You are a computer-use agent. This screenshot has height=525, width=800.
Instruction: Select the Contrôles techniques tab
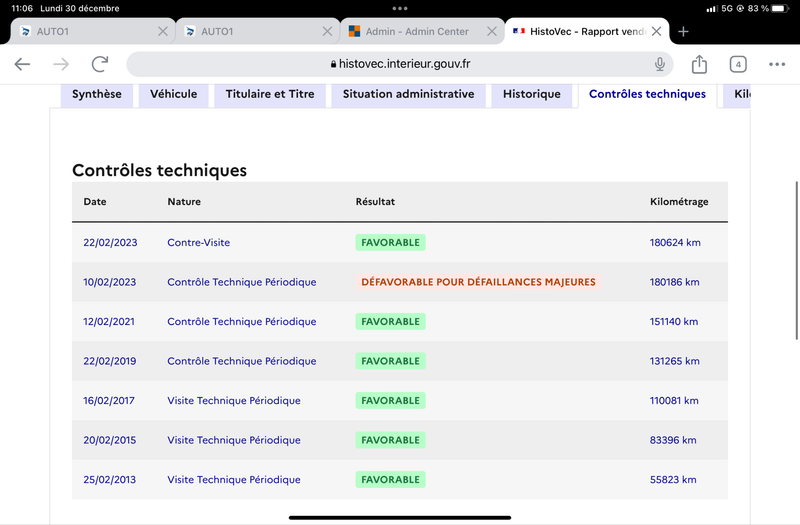tap(647, 94)
